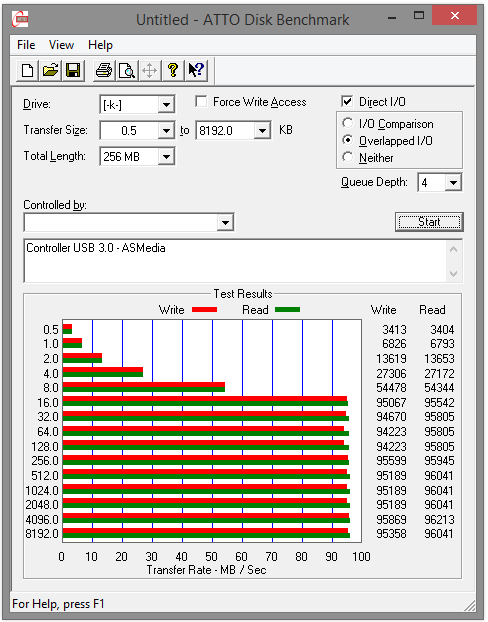Click the description scrollbar up arrow

(454, 250)
